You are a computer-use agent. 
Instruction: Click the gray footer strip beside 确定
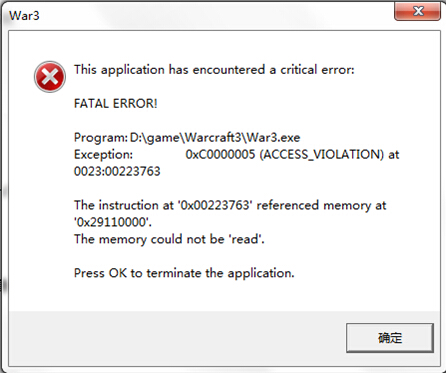point(177,338)
